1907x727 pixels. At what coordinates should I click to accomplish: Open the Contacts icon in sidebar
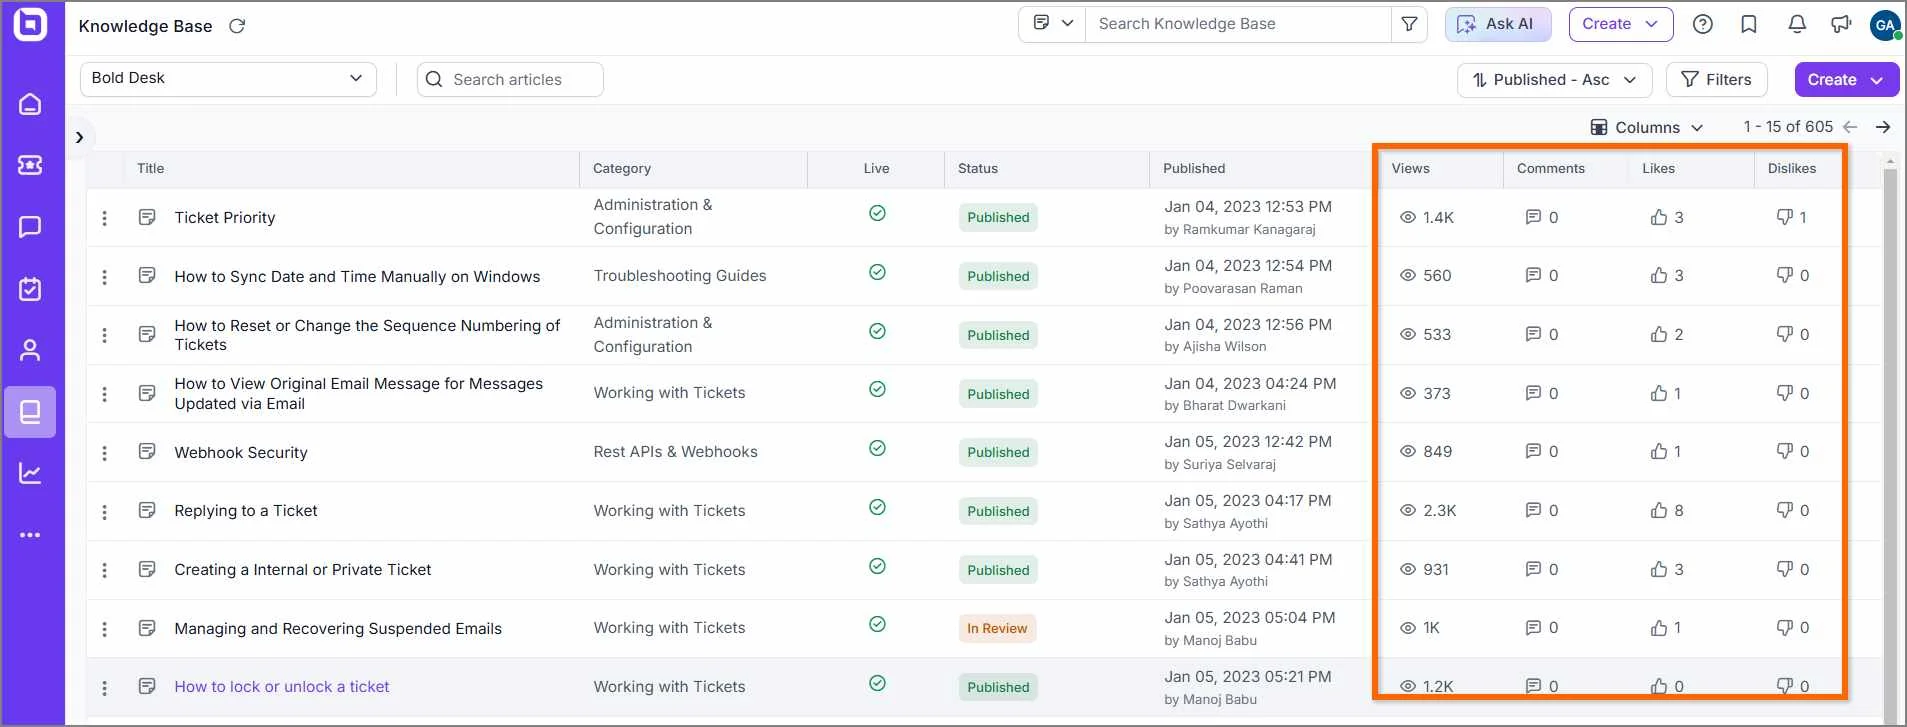click(30, 350)
